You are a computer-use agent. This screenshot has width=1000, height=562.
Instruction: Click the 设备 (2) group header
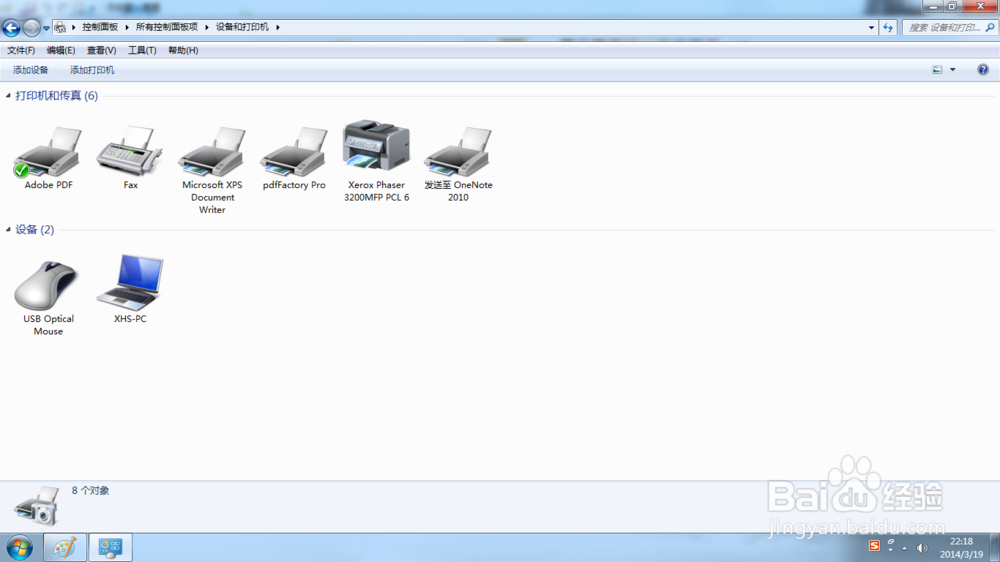[x=34, y=230]
